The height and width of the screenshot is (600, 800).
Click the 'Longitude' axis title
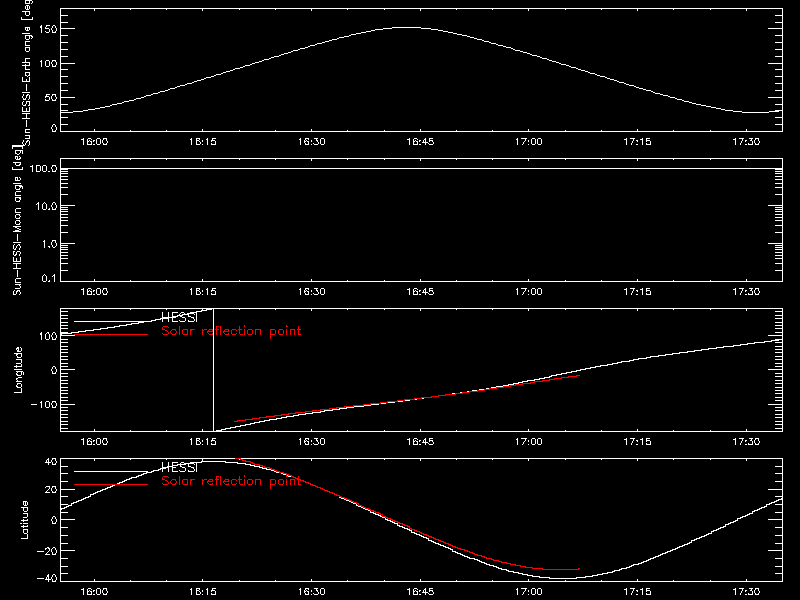pyautogui.click(x=18, y=370)
